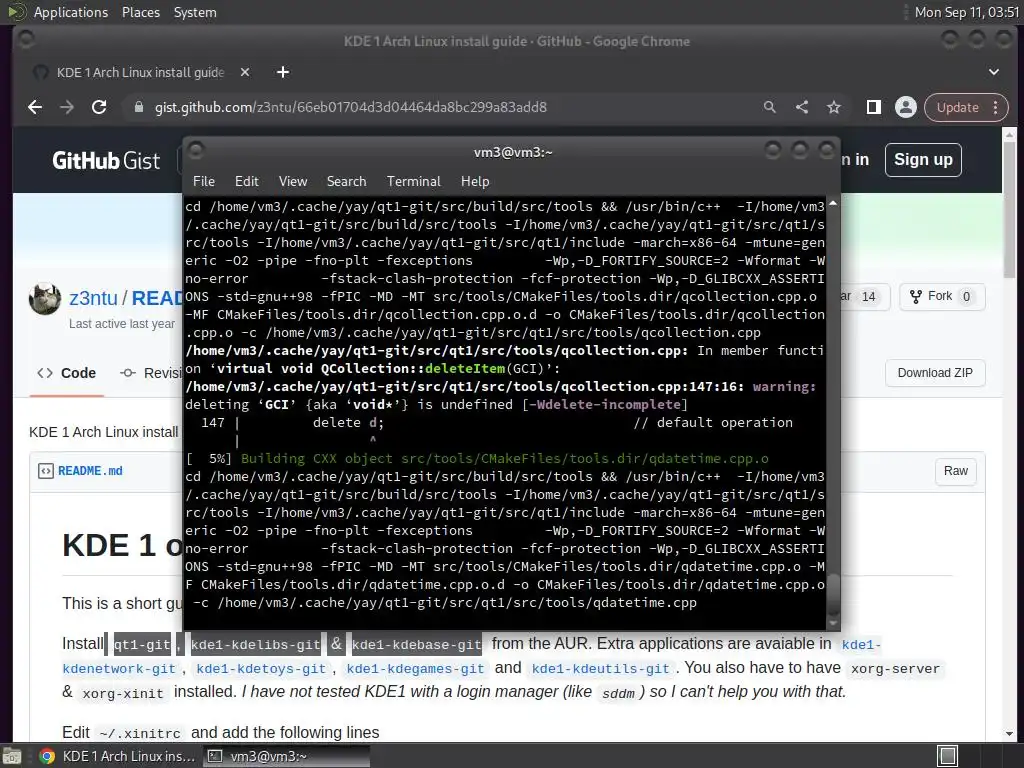Image resolution: width=1024 pixels, height=768 pixels.
Task: Open the kde1-kdeutils-git link
Action: point(601,669)
